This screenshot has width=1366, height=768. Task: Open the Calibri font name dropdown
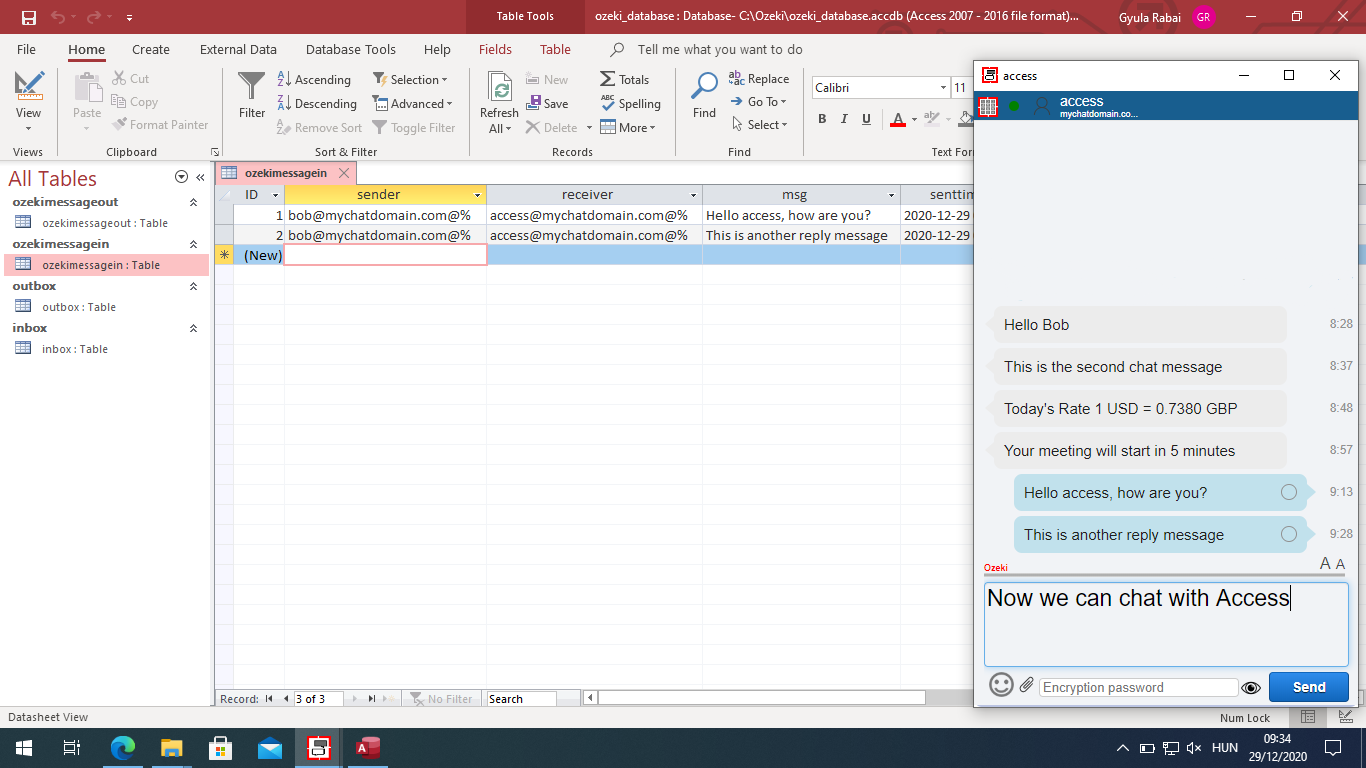(x=942, y=88)
